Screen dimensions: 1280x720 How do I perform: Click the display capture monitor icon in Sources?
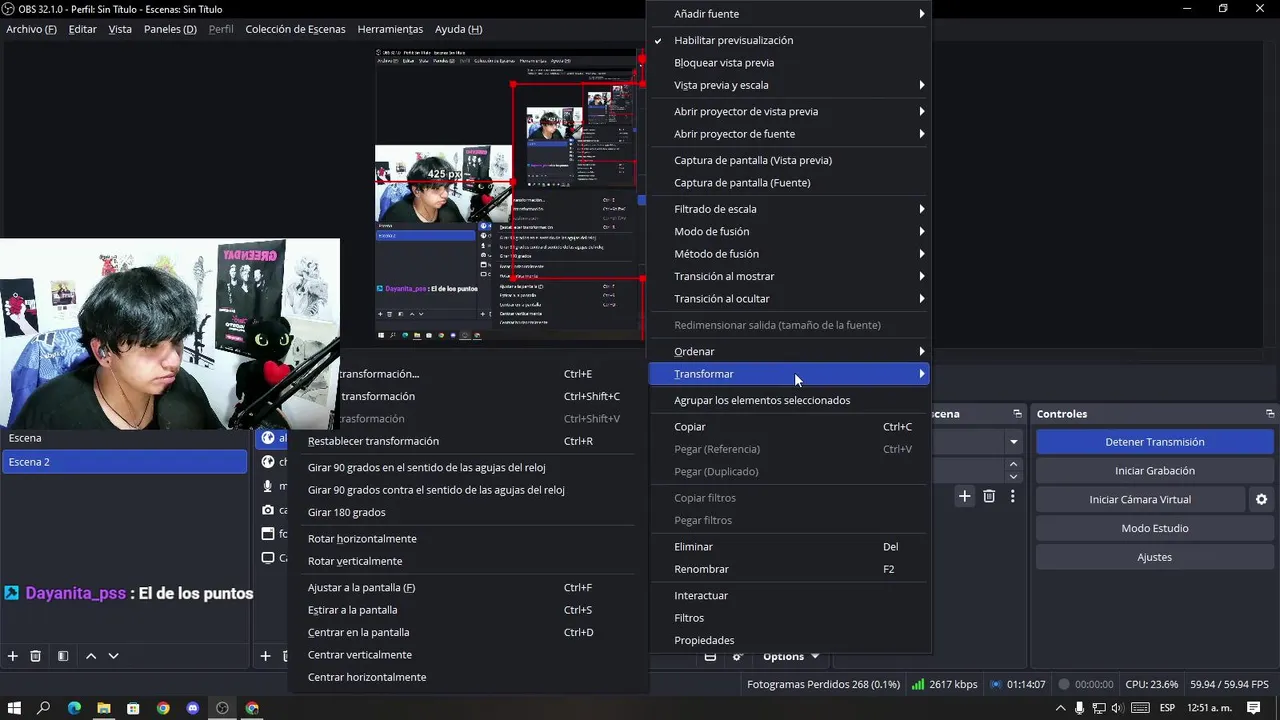(268, 558)
